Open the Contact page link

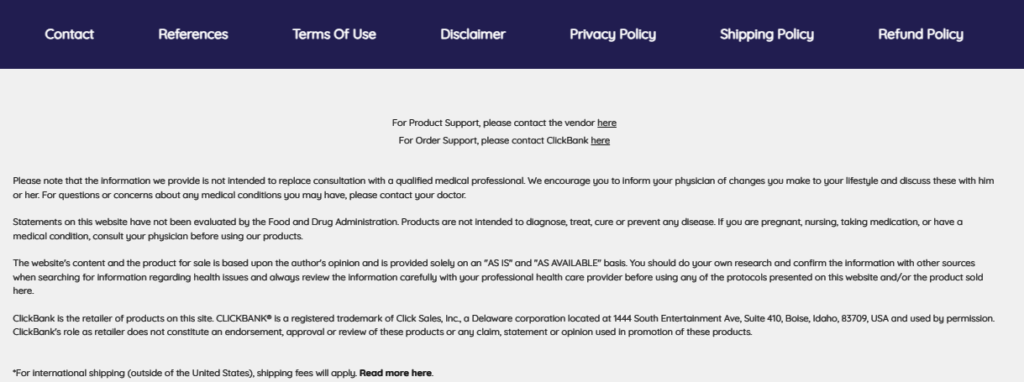(x=69, y=35)
